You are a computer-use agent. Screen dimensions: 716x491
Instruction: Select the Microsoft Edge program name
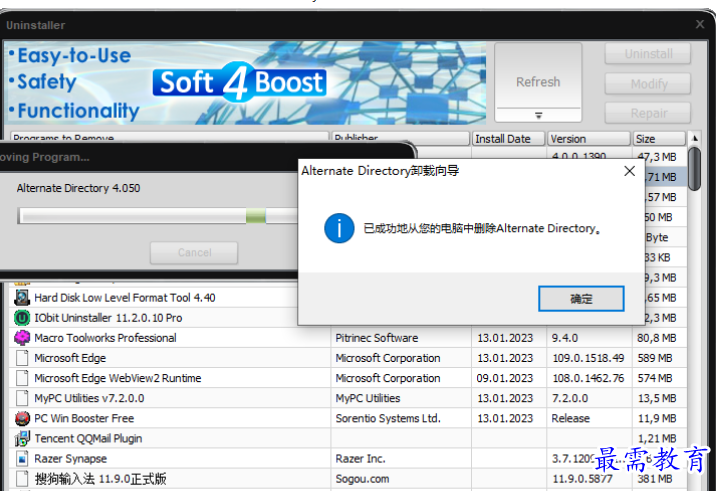tap(70, 358)
